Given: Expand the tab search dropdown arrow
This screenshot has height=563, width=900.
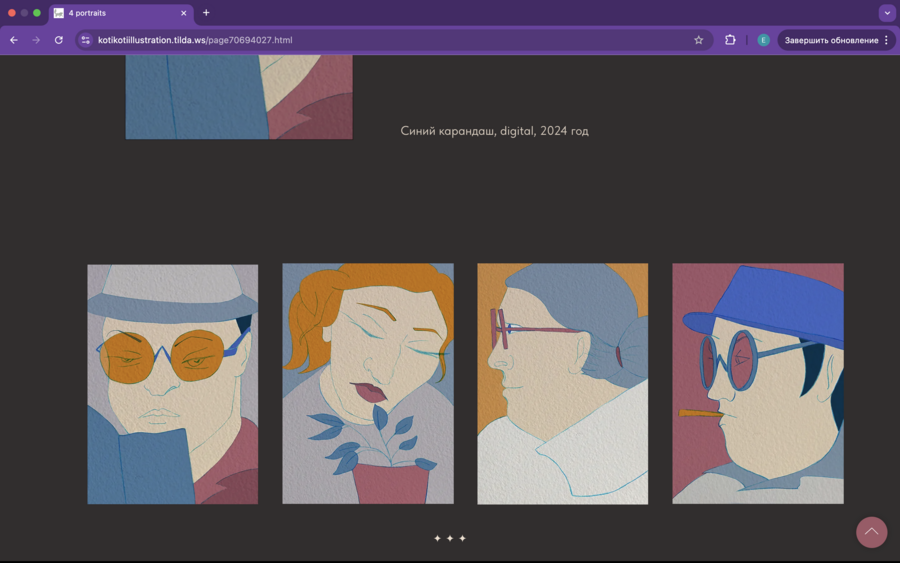Looking at the screenshot, I should point(887,13).
